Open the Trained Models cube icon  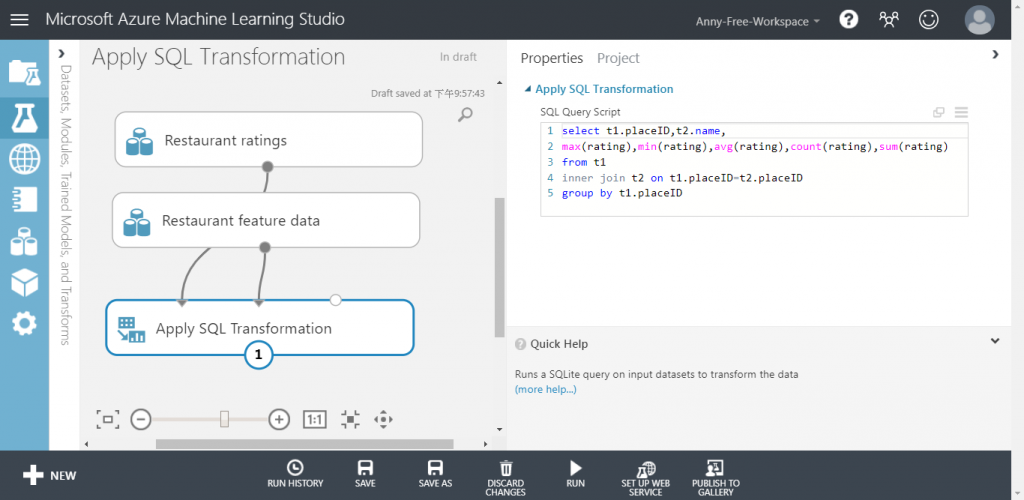pos(24,283)
